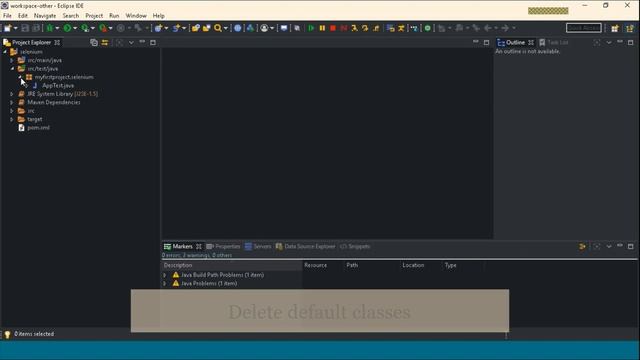Open dropdown arrow next to Search icon
Viewport: 640px width, 360px height.
coord(226,28)
